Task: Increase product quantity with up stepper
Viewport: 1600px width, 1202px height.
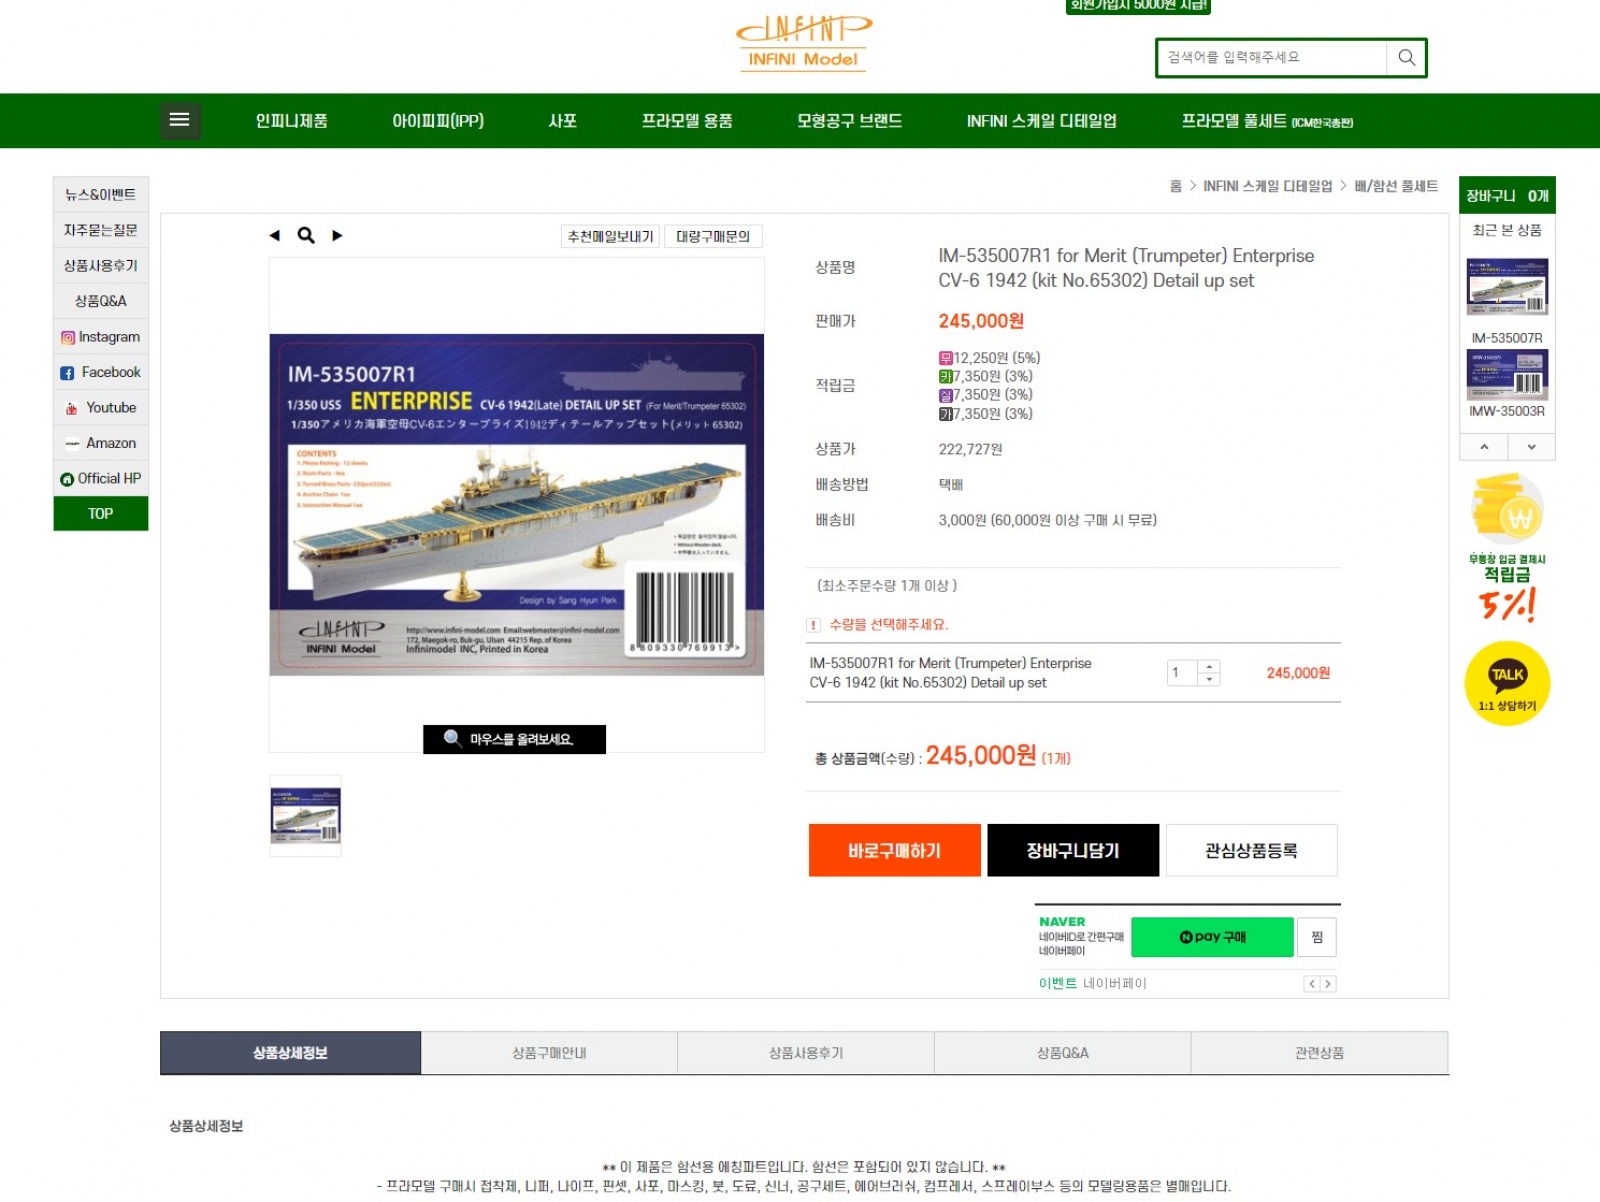Action: point(1209,667)
